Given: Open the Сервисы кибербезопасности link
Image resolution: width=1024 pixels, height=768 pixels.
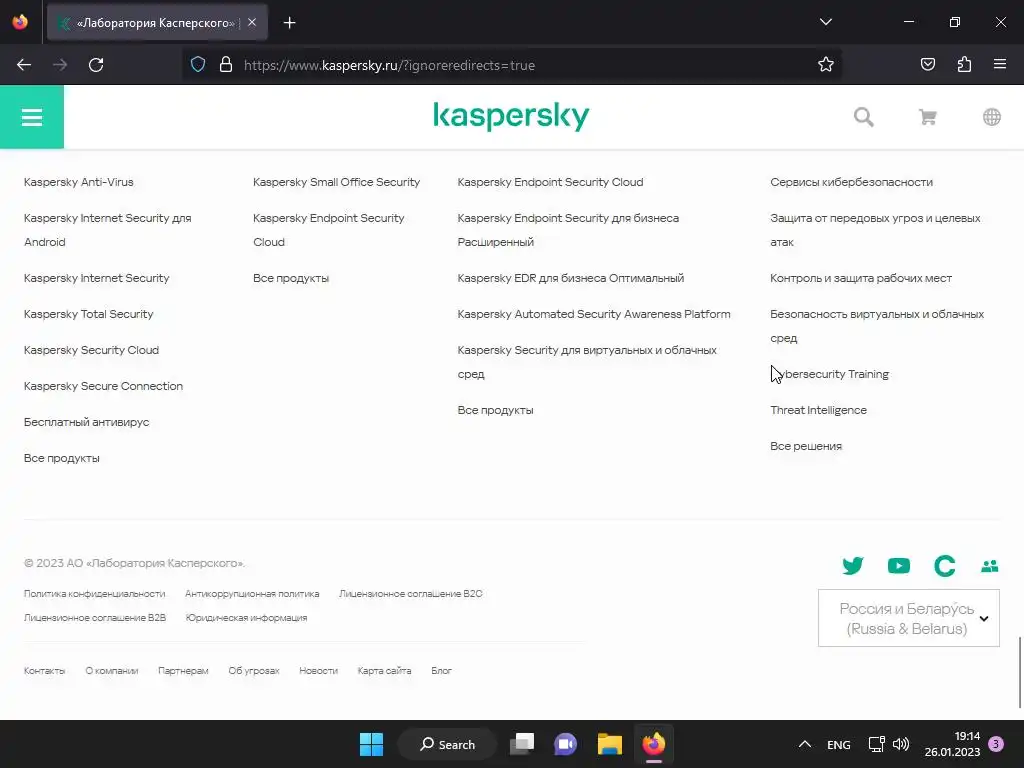Looking at the screenshot, I should tap(852, 182).
